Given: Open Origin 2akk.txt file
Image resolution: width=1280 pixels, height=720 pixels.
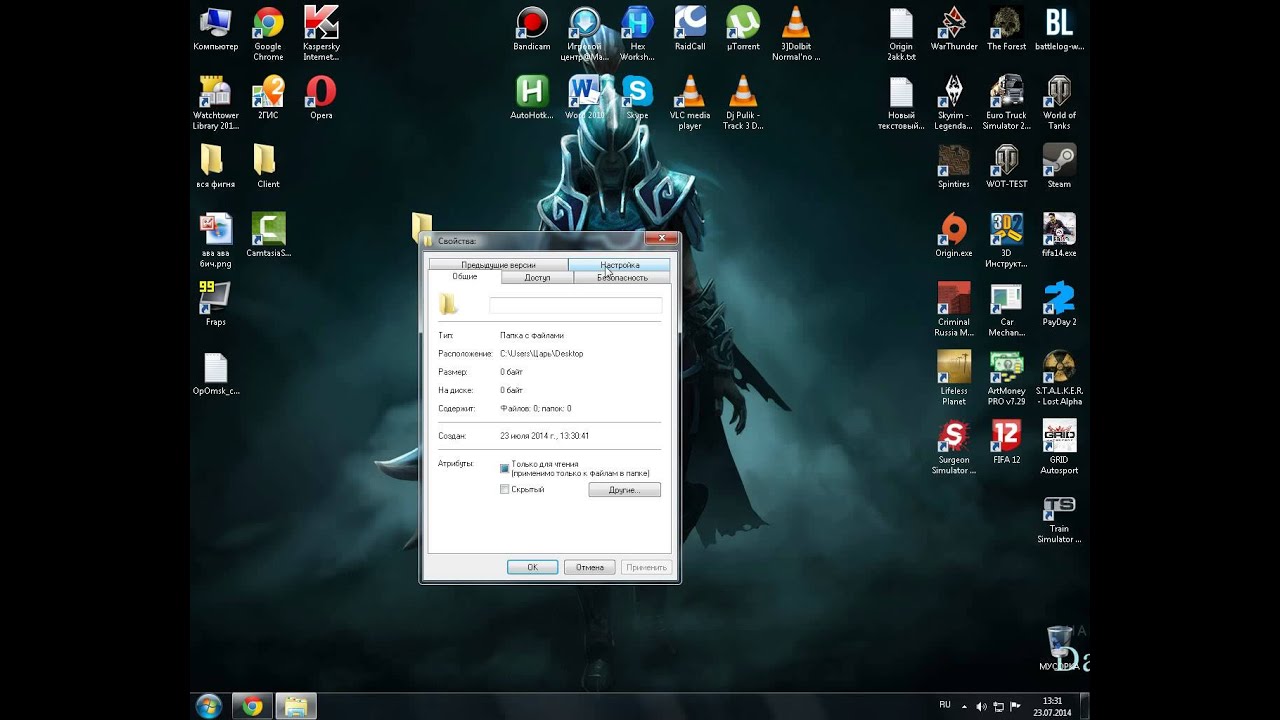Looking at the screenshot, I should point(901,34).
